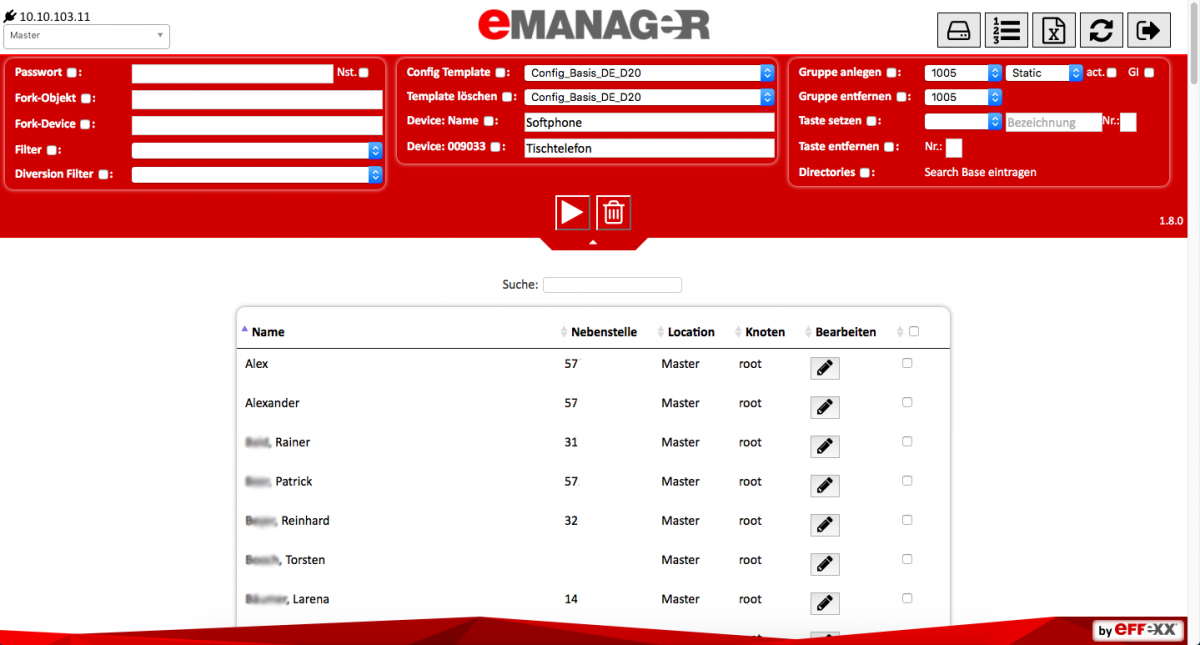Open Gruppe anlegen 1005 dropdown
Image resolution: width=1200 pixels, height=645 pixels.
point(964,73)
